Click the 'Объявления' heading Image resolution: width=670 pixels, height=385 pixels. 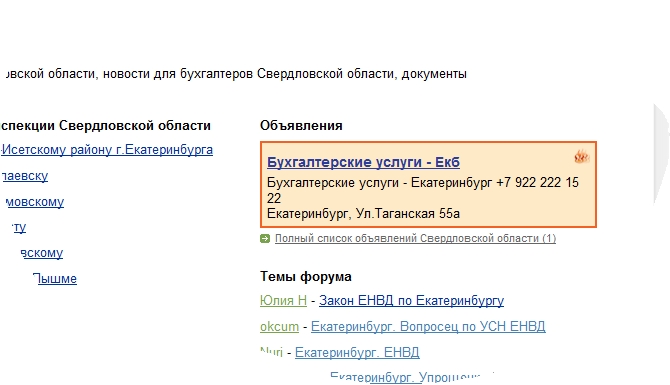[x=301, y=126]
